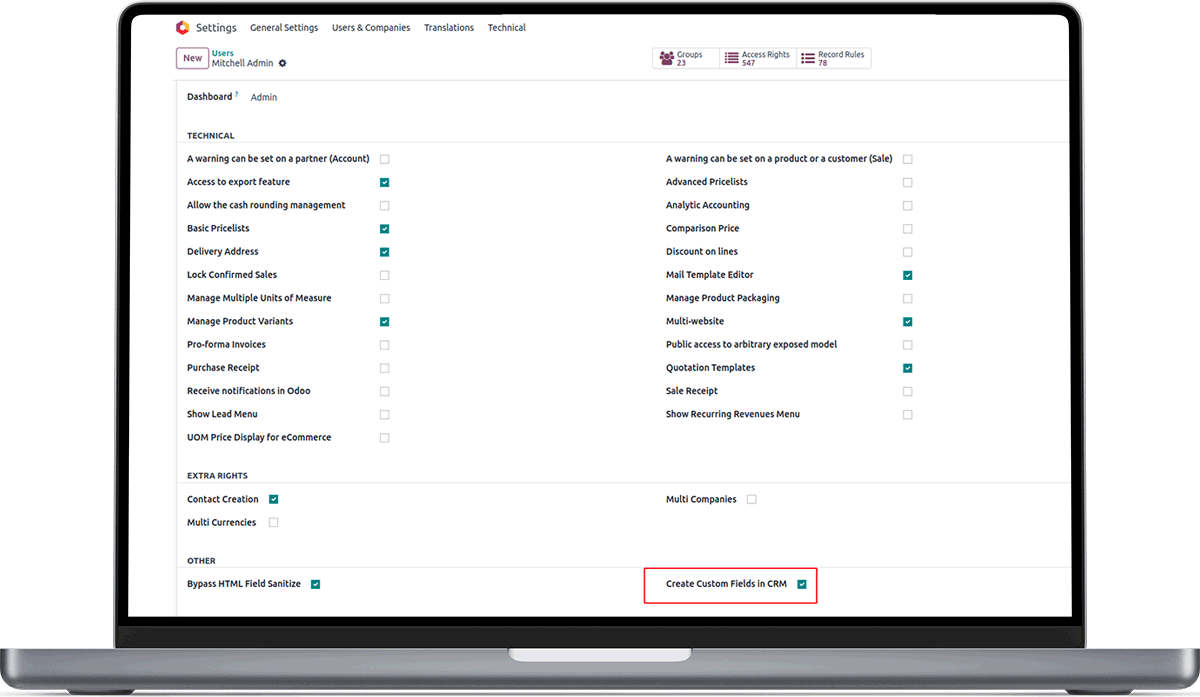Check the Show Lead Menu box

[385, 414]
